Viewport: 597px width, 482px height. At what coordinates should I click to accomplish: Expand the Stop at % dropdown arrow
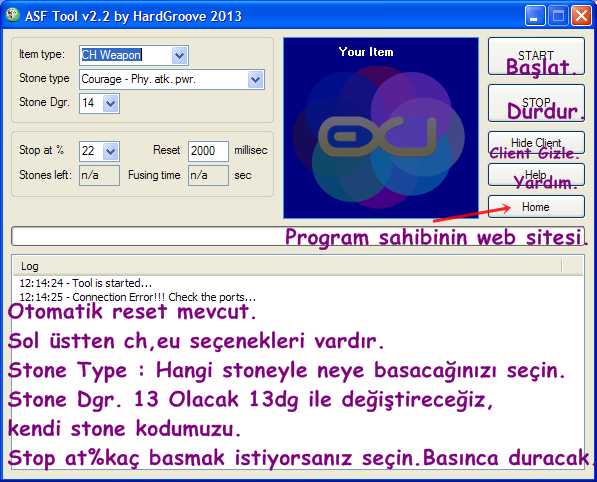[110, 152]
